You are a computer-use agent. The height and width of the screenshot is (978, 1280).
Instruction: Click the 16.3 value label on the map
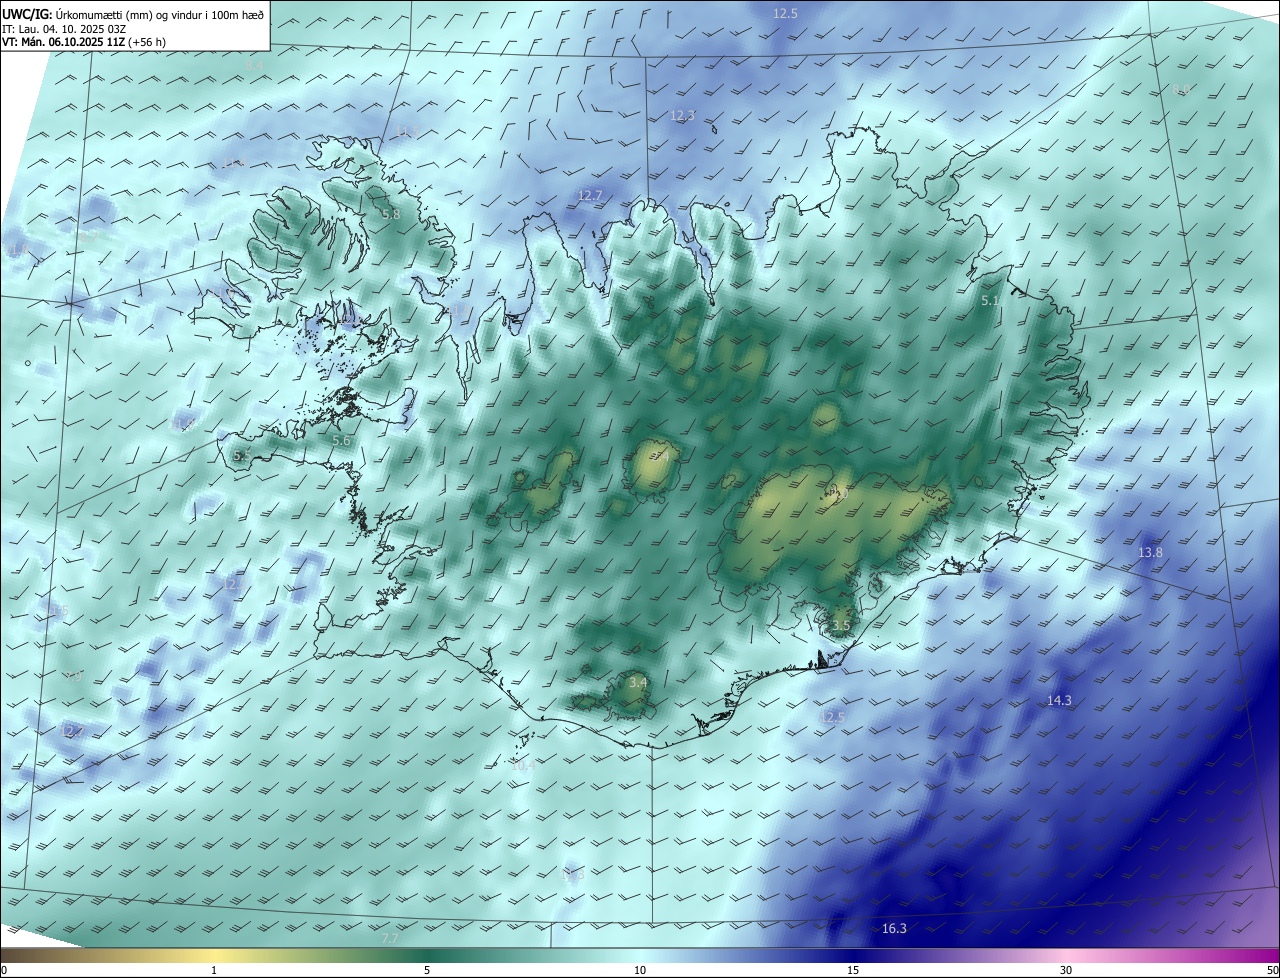[894, 929]
